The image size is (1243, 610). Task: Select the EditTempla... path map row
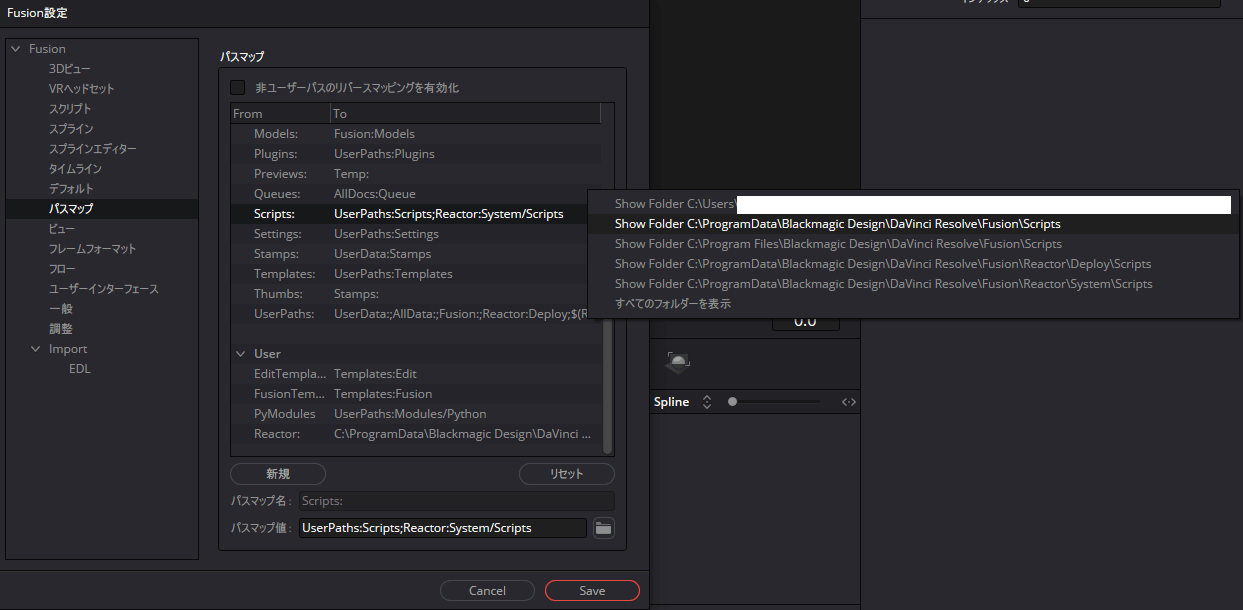tap(416, 374)
